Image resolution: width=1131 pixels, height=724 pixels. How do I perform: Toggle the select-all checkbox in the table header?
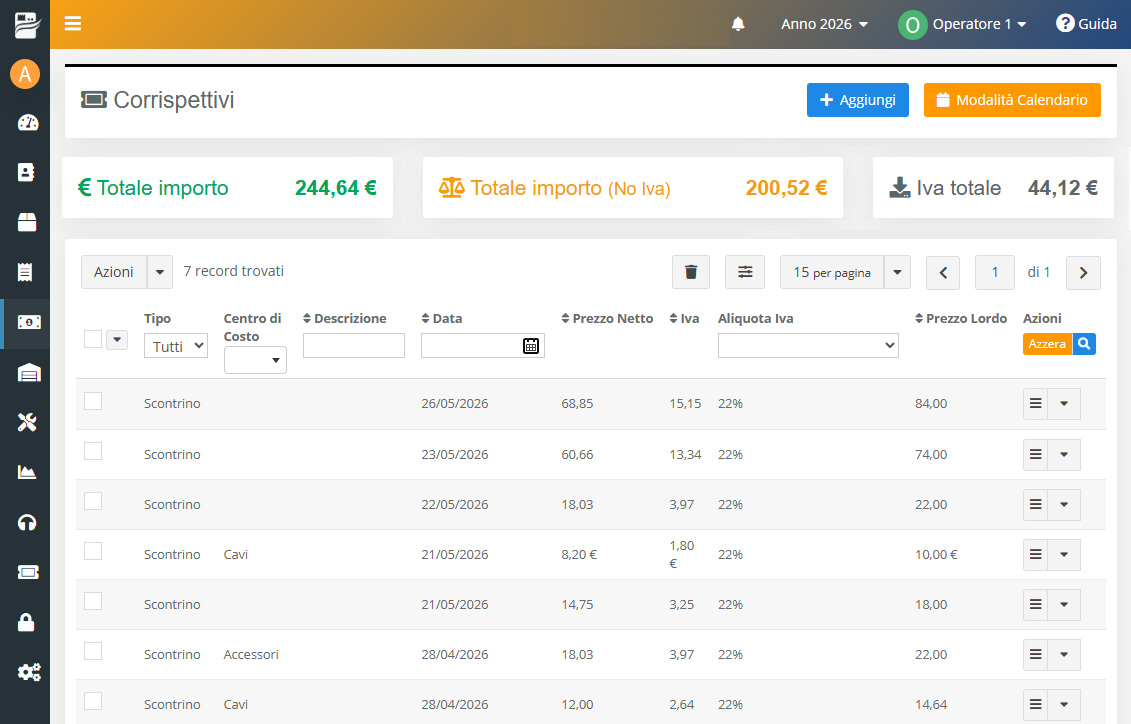click(93, 339)
